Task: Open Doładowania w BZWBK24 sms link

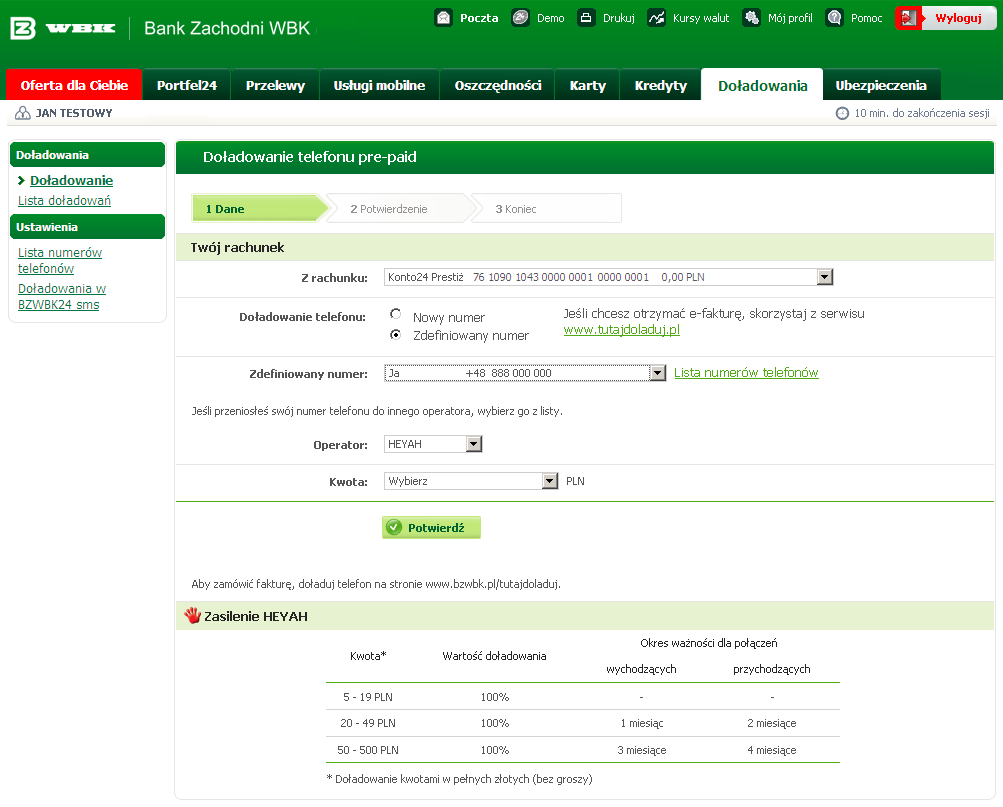Action: (x=62, y=297)
